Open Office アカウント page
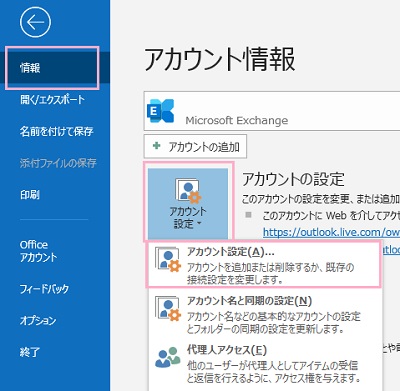The height and width of the screenshot is (391, 400). [38, 251]
